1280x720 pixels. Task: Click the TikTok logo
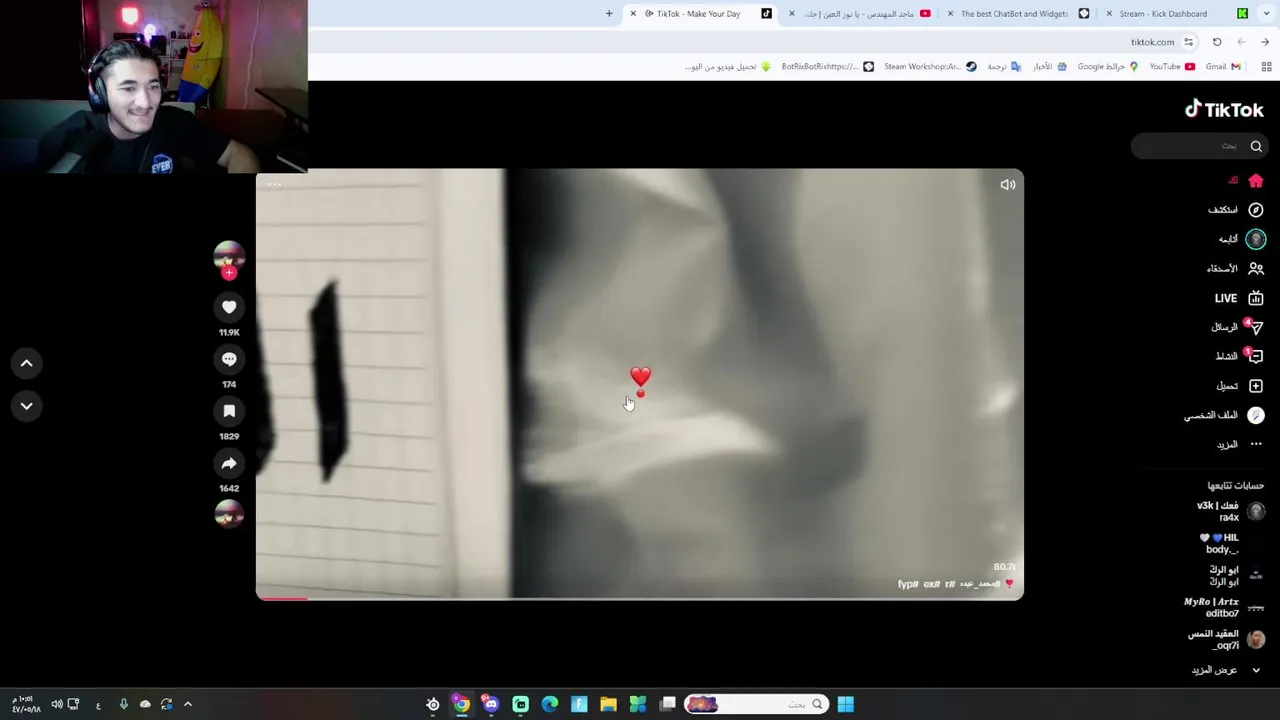click(1224, 109)
